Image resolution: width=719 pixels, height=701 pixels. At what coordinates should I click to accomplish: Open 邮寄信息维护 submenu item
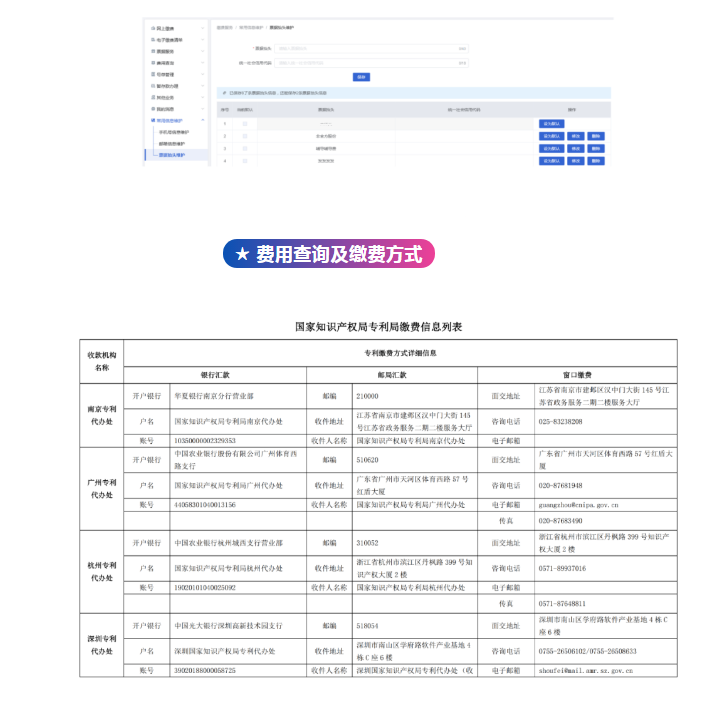tap(172, 144)
